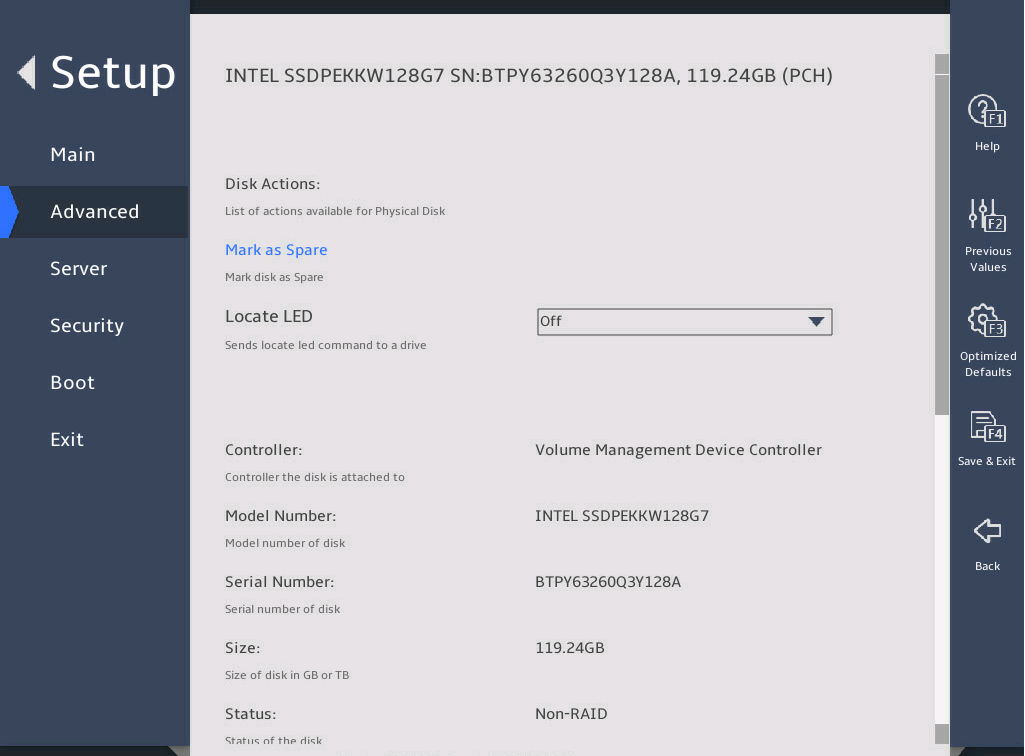
Task: Click the Size value 119.24GB
Action: pyautogui.click(x=569, y=648)
